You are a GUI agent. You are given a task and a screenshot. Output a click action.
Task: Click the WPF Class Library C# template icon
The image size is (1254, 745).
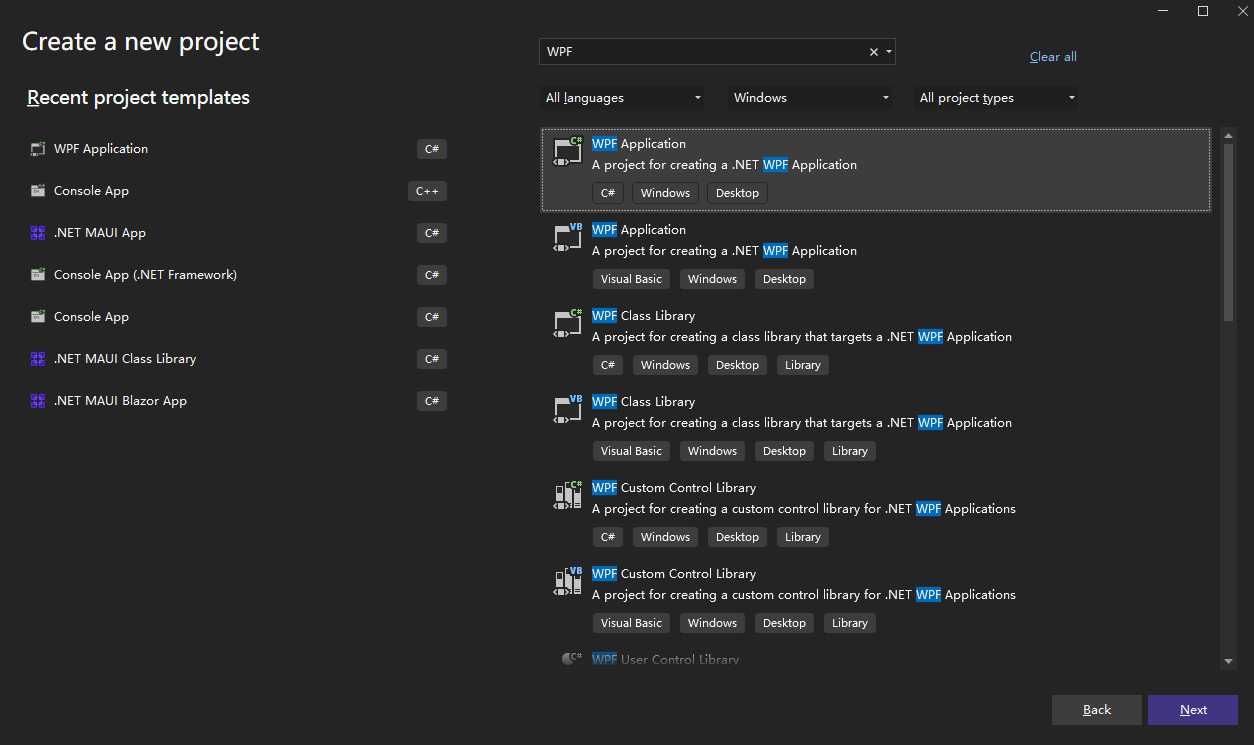(566, 324)
